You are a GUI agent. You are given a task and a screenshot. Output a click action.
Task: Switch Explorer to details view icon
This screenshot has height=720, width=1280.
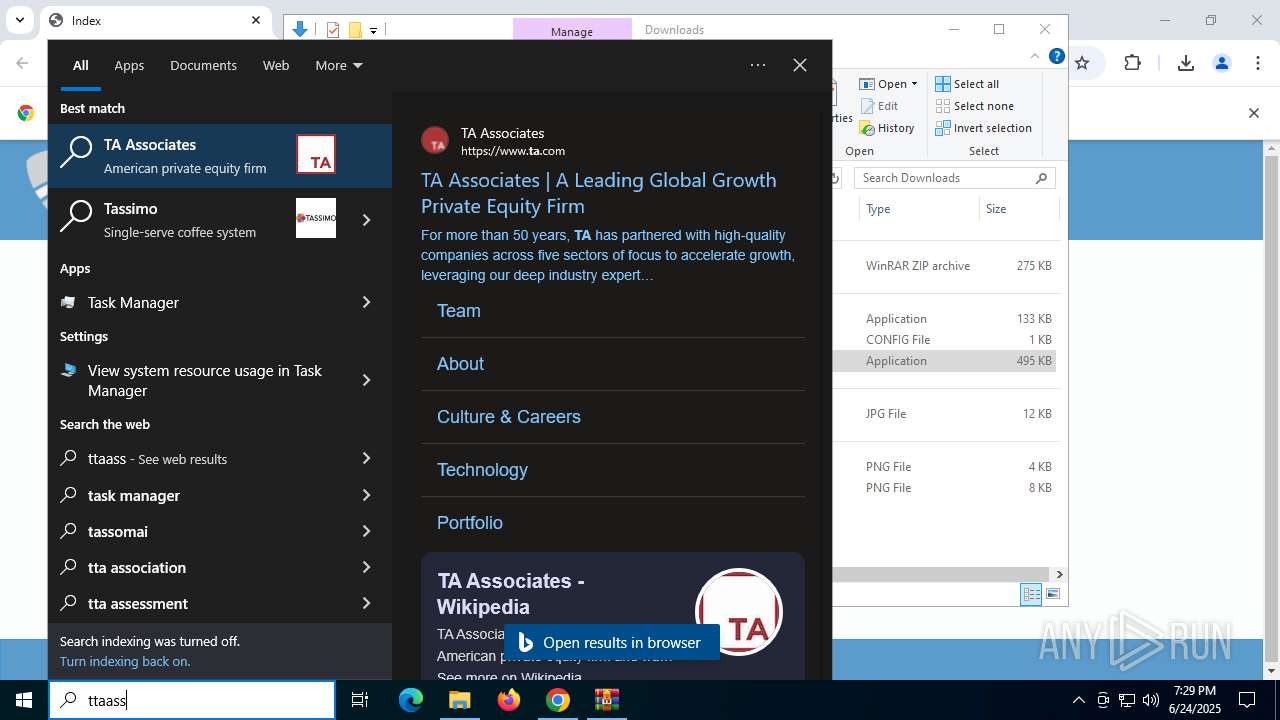[1031, 594]
